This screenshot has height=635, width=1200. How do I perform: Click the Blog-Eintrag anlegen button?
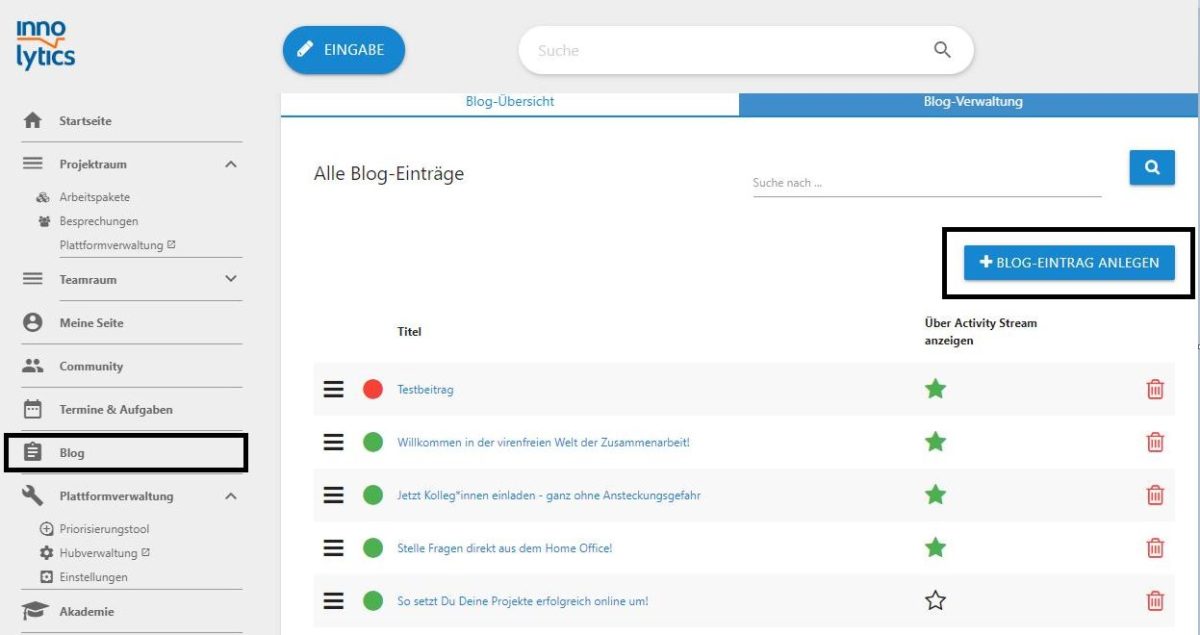tap(1069, 263)
